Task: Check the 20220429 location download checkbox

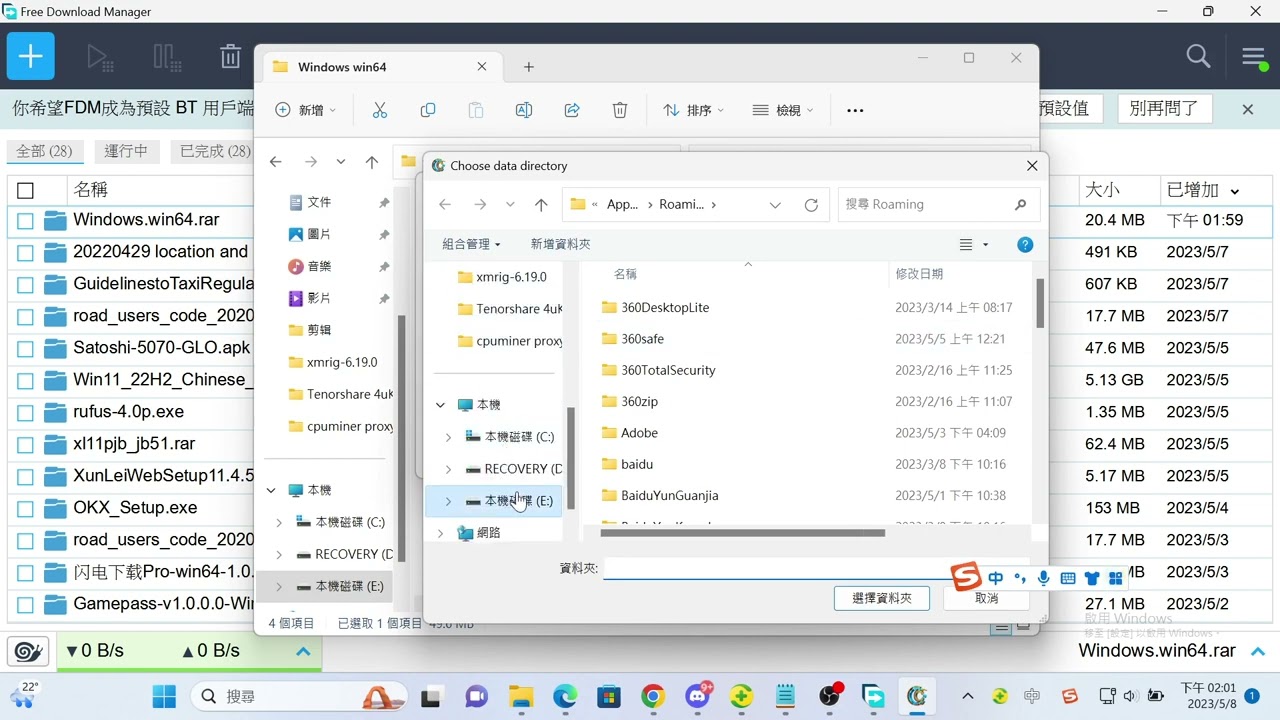Action: [25, 253]
